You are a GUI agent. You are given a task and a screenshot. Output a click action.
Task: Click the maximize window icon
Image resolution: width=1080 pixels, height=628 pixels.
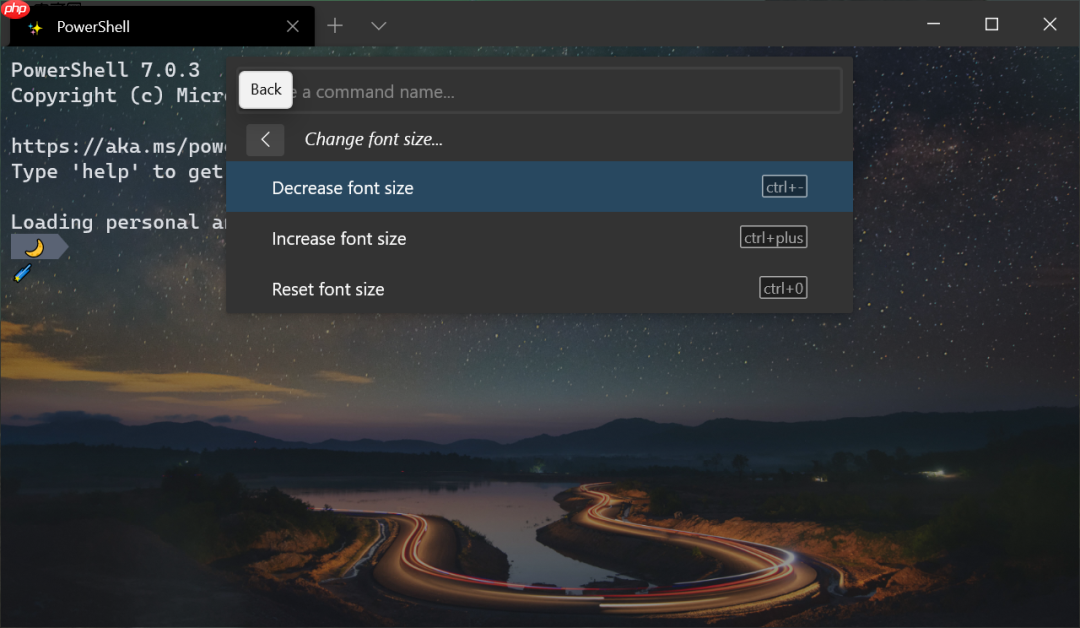pyautogui.click(x=991, y=24)
